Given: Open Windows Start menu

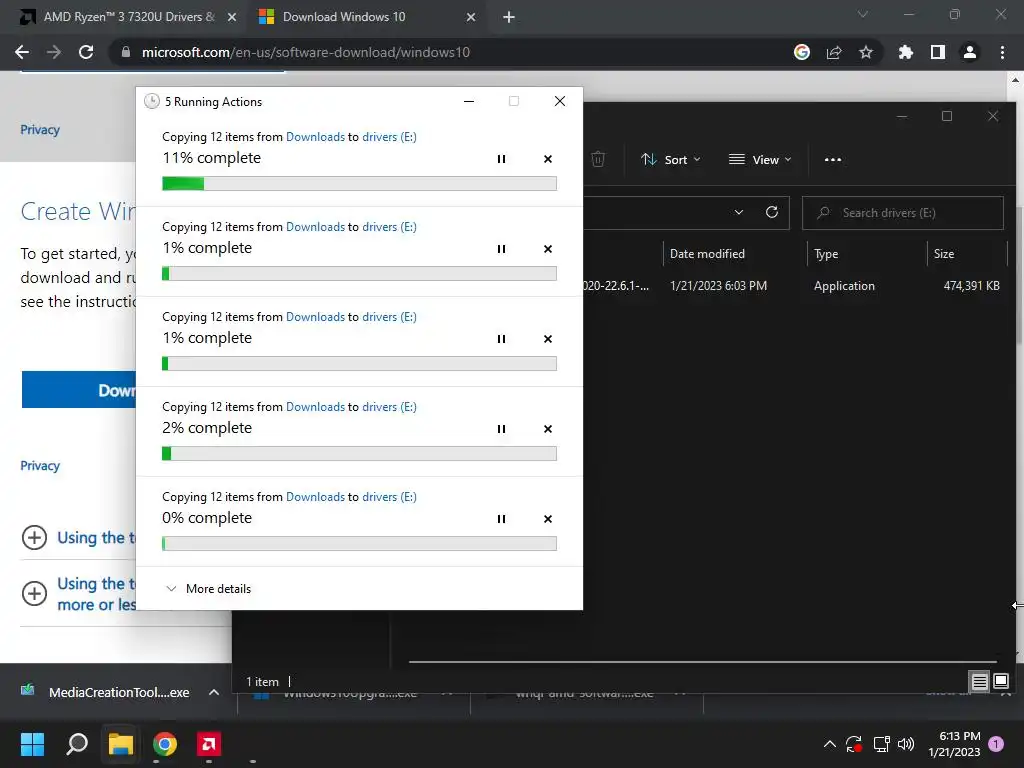Looking at the screenshot, I should click(32, 744).
